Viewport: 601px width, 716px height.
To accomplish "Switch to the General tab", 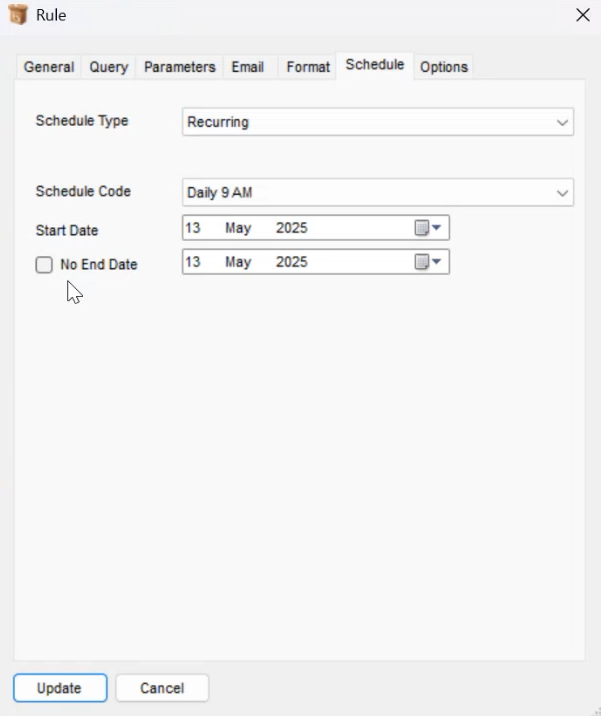I will point(49,67).
